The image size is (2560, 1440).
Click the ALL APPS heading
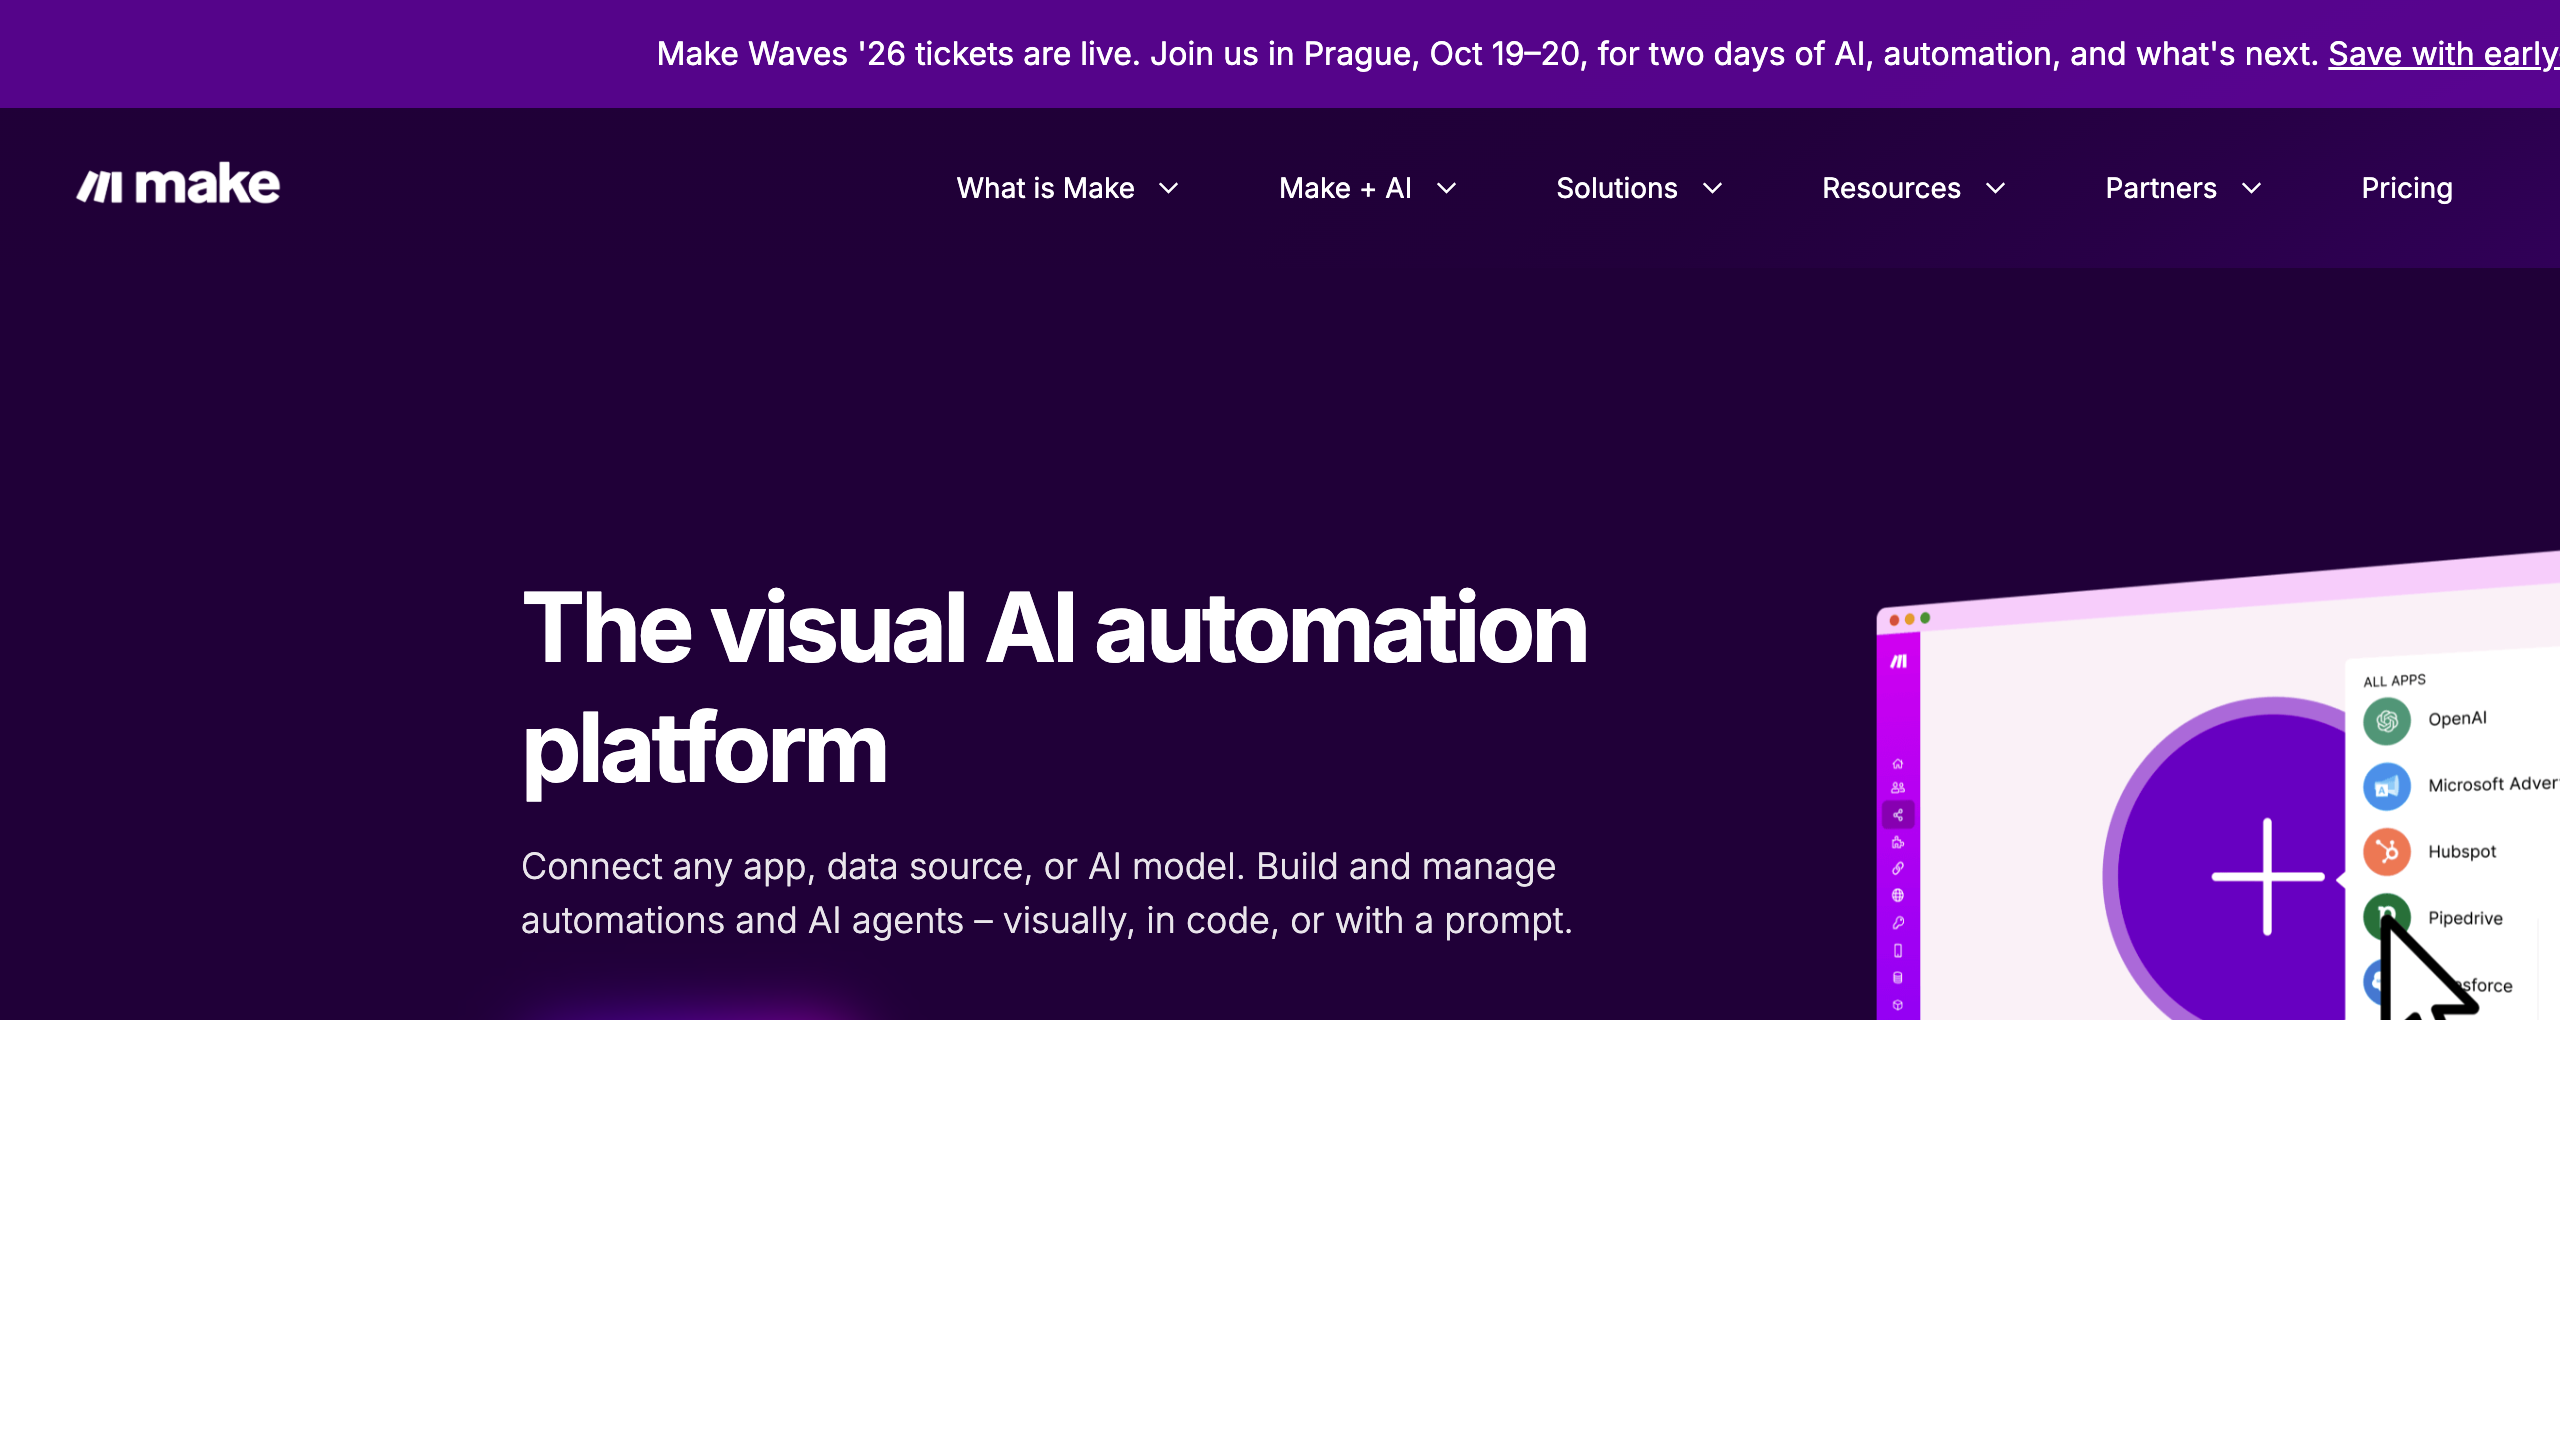tap(2394, 680)
